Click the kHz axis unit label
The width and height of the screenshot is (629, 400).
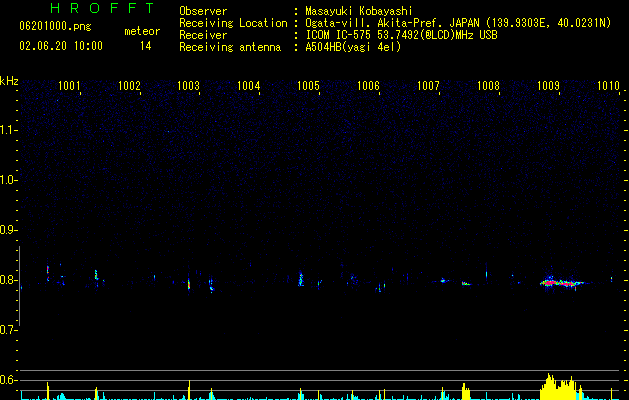coord(9,81)
